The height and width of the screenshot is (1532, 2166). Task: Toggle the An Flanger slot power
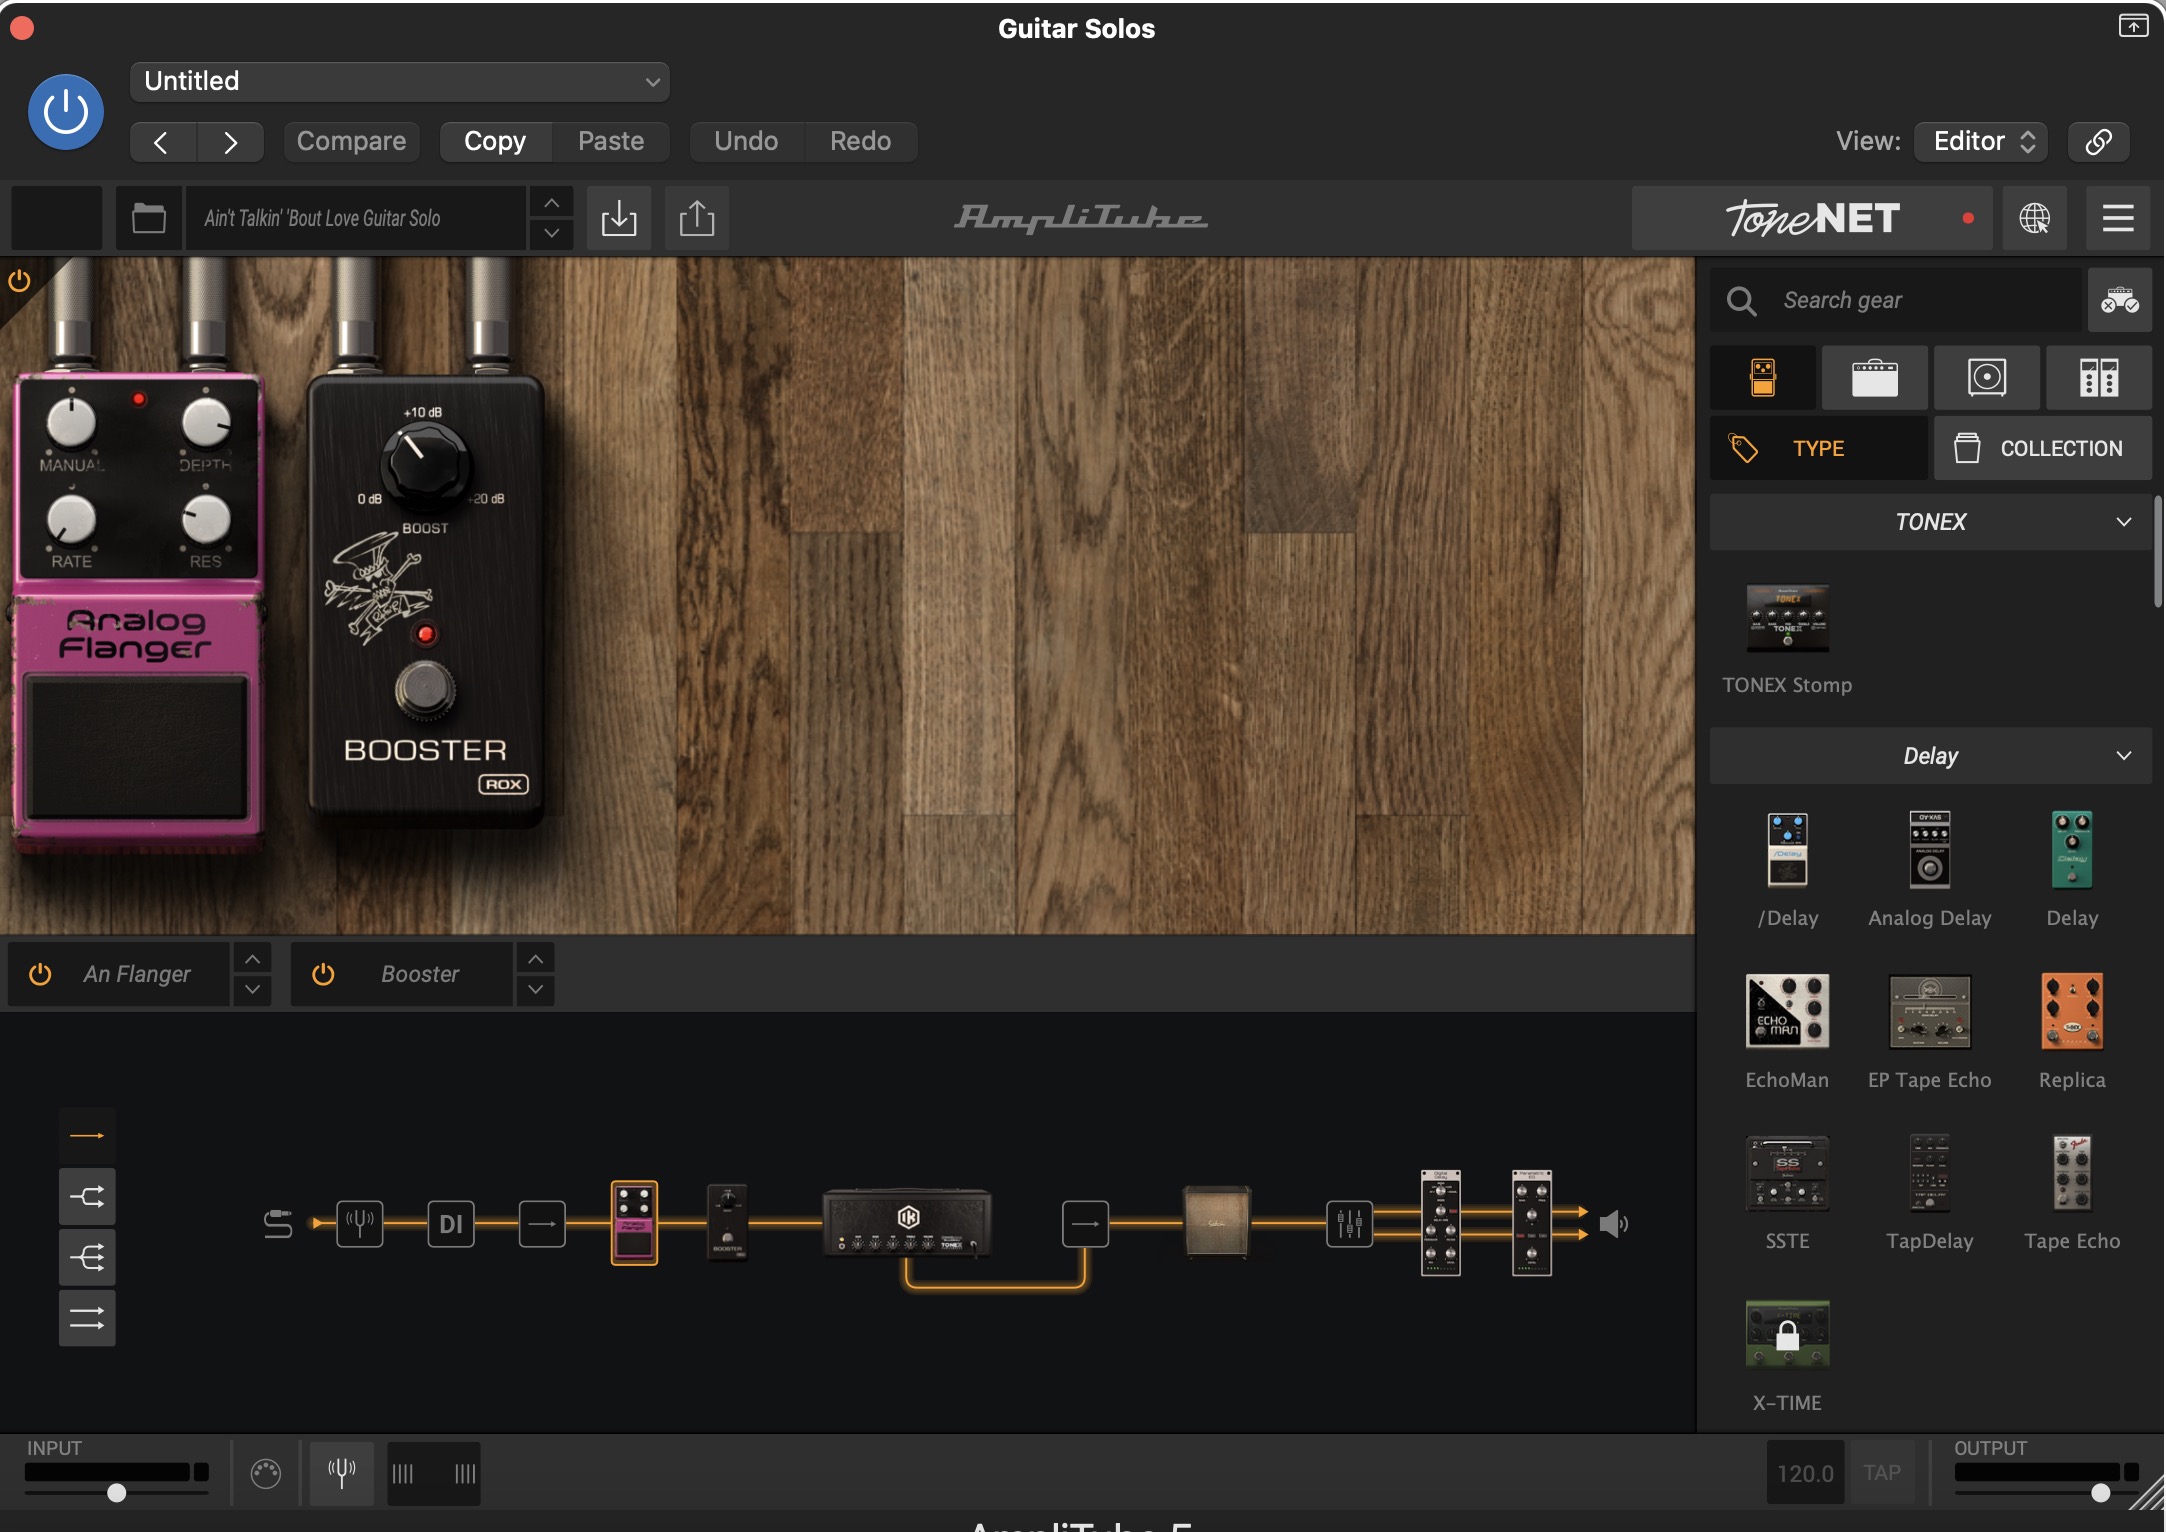pyautogui.click(x=40, y=974)
